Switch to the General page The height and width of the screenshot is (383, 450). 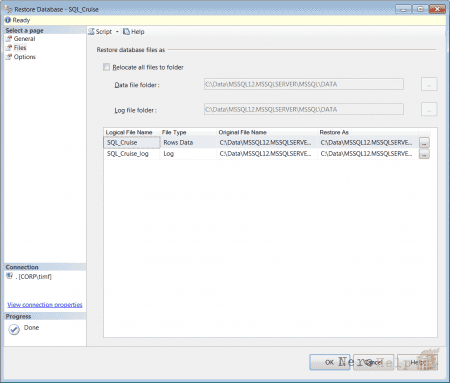[x=24, y=39]
